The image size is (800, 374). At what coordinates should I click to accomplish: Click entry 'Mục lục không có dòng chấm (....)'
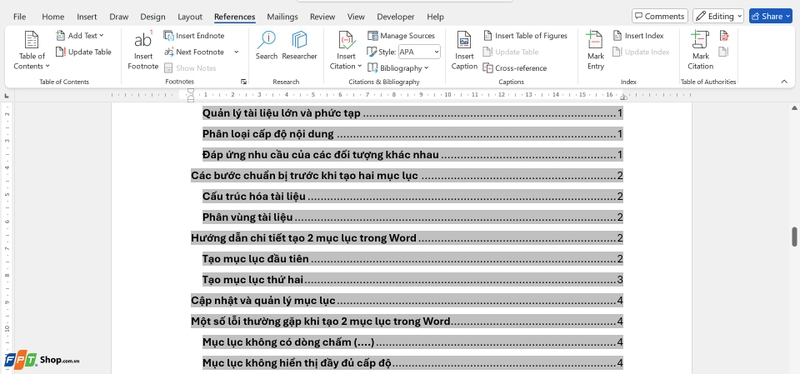(x=288, y=342)
